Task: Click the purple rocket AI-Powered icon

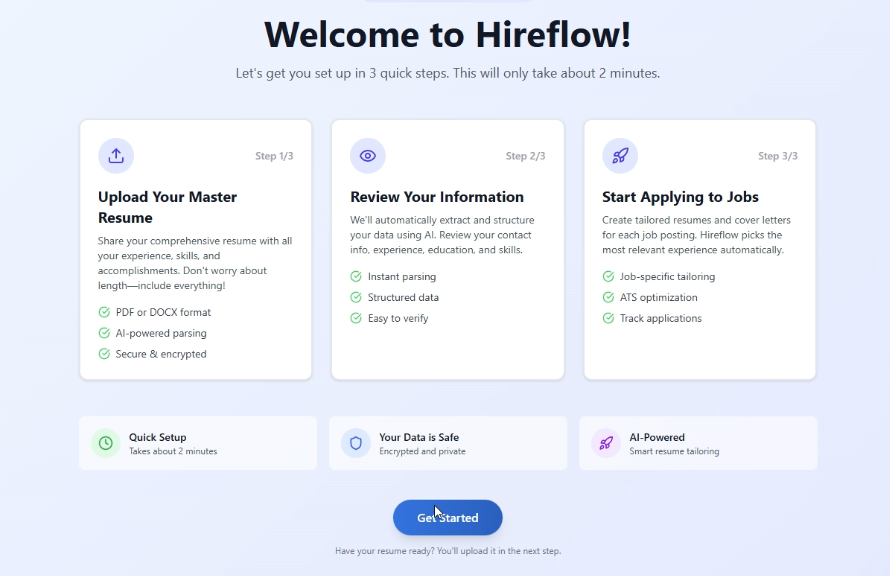Action: pos(605,443)
